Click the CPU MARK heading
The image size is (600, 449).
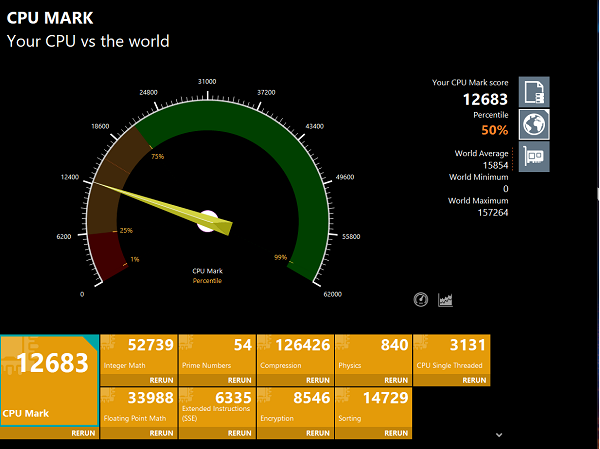[x=50, y=18]
